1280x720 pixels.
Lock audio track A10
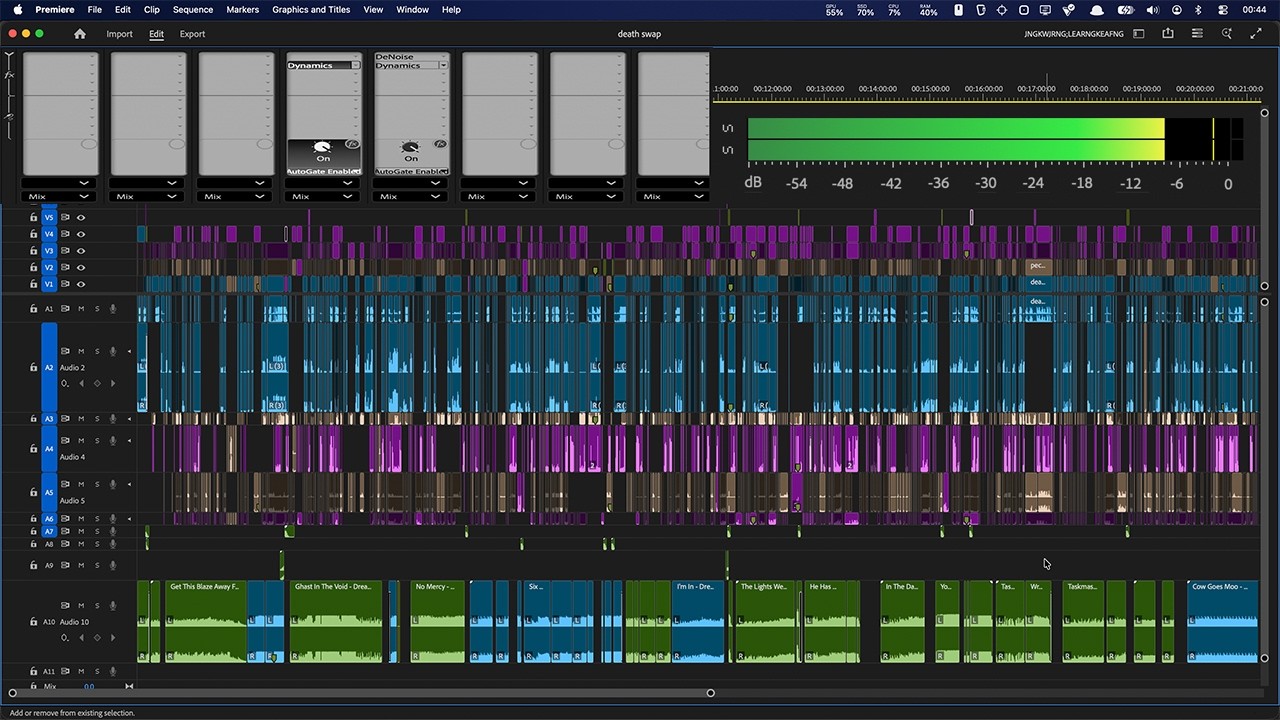[x=33, y=622]
